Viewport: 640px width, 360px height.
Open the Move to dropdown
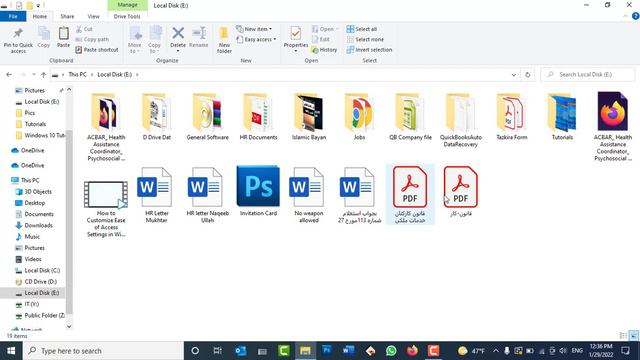135,40
